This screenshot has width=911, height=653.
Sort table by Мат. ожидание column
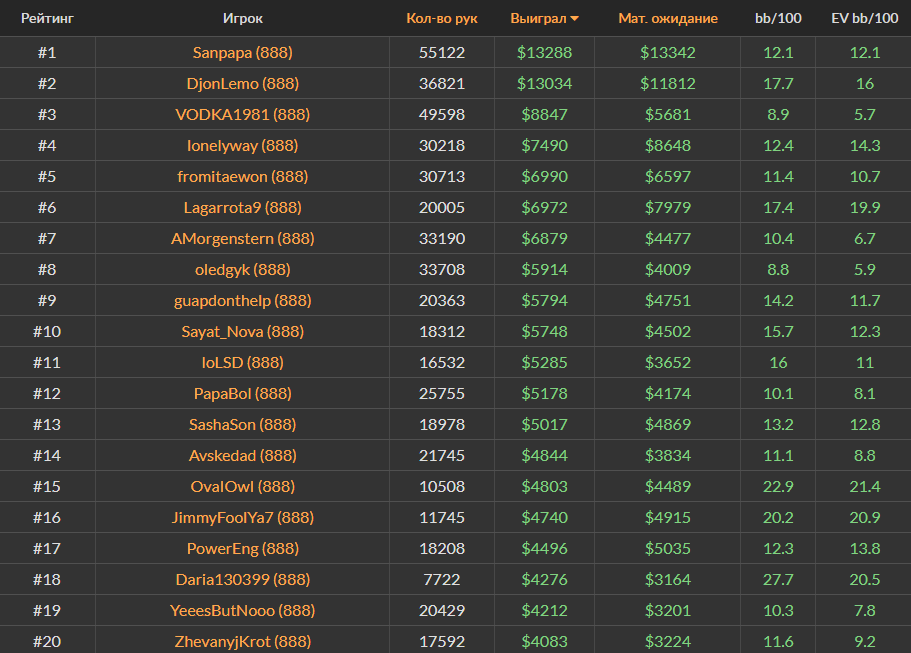click(x=667, y=18)
